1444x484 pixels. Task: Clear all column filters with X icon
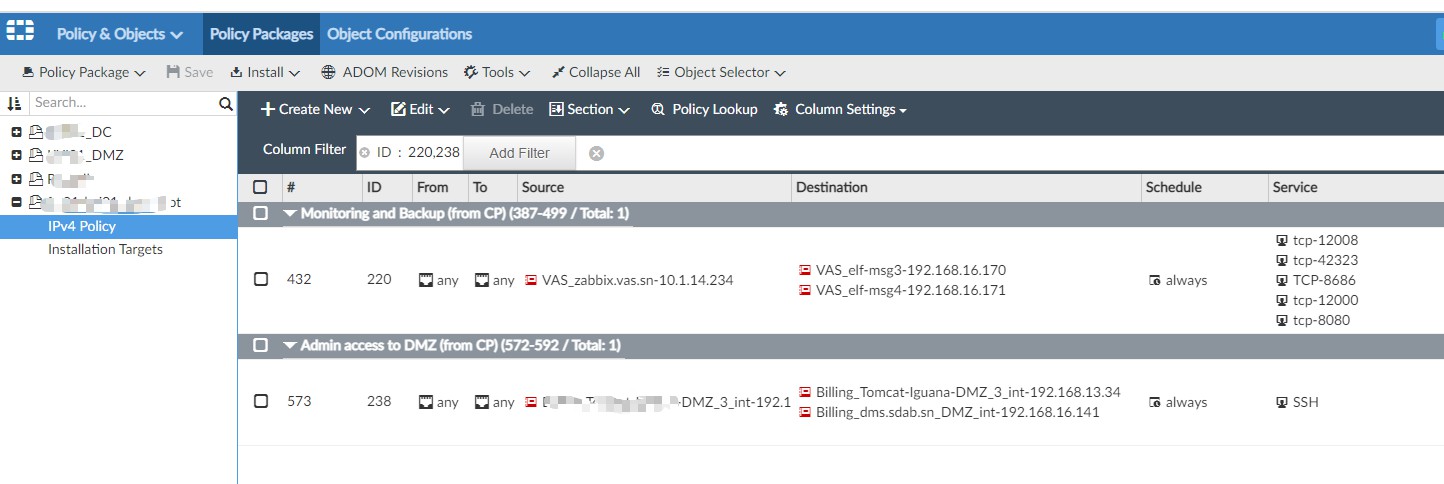[596, 153]
